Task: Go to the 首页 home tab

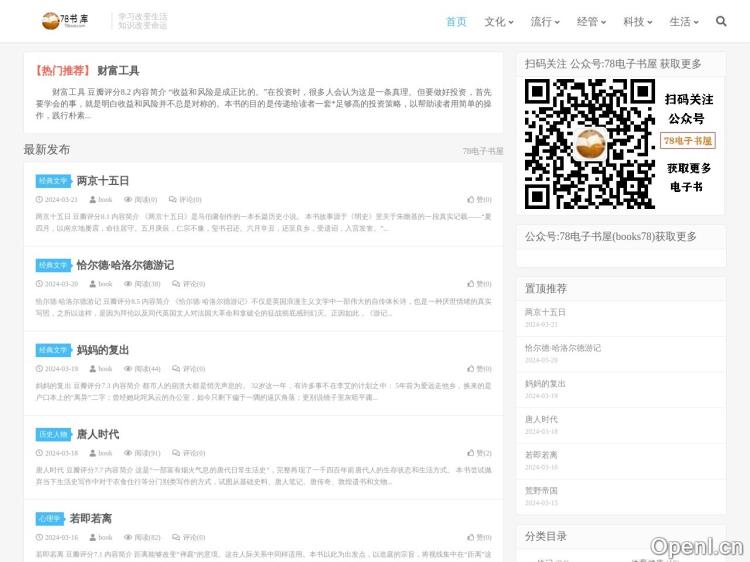Action: coord(456,21)
